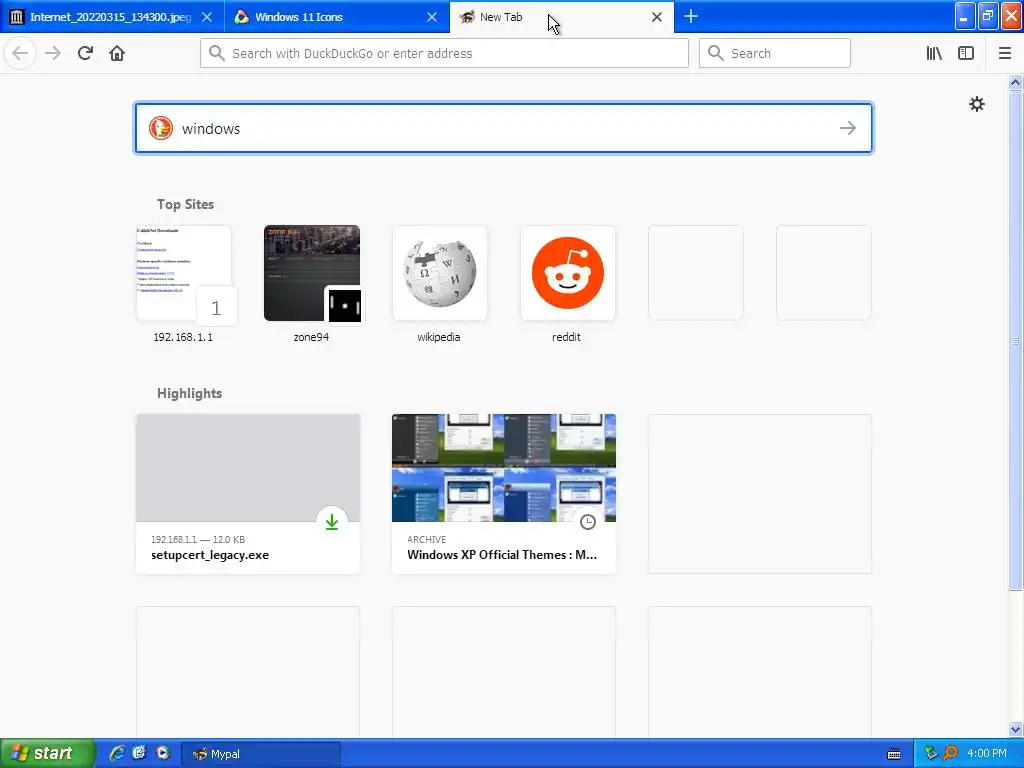The image size is (1024, 768).
Task: Click the Highlights heading
Action: click(189, 393)
